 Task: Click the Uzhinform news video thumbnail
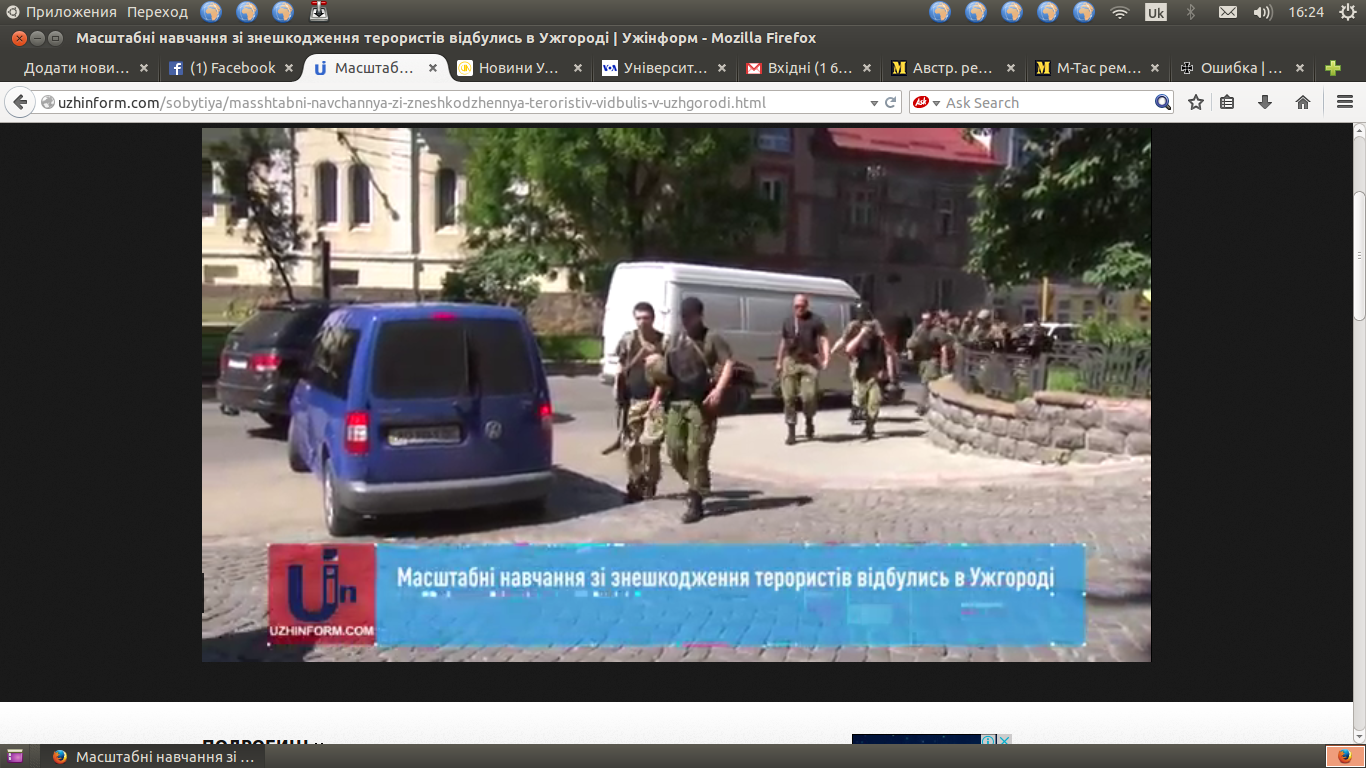coord(676,394)
